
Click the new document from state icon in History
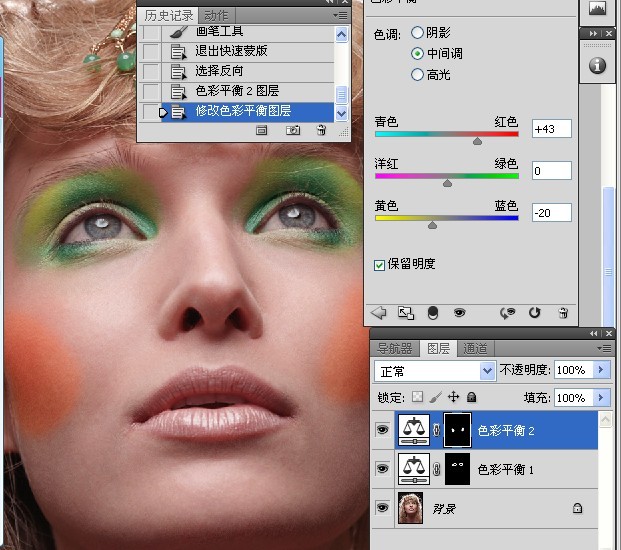click(261, 130)
